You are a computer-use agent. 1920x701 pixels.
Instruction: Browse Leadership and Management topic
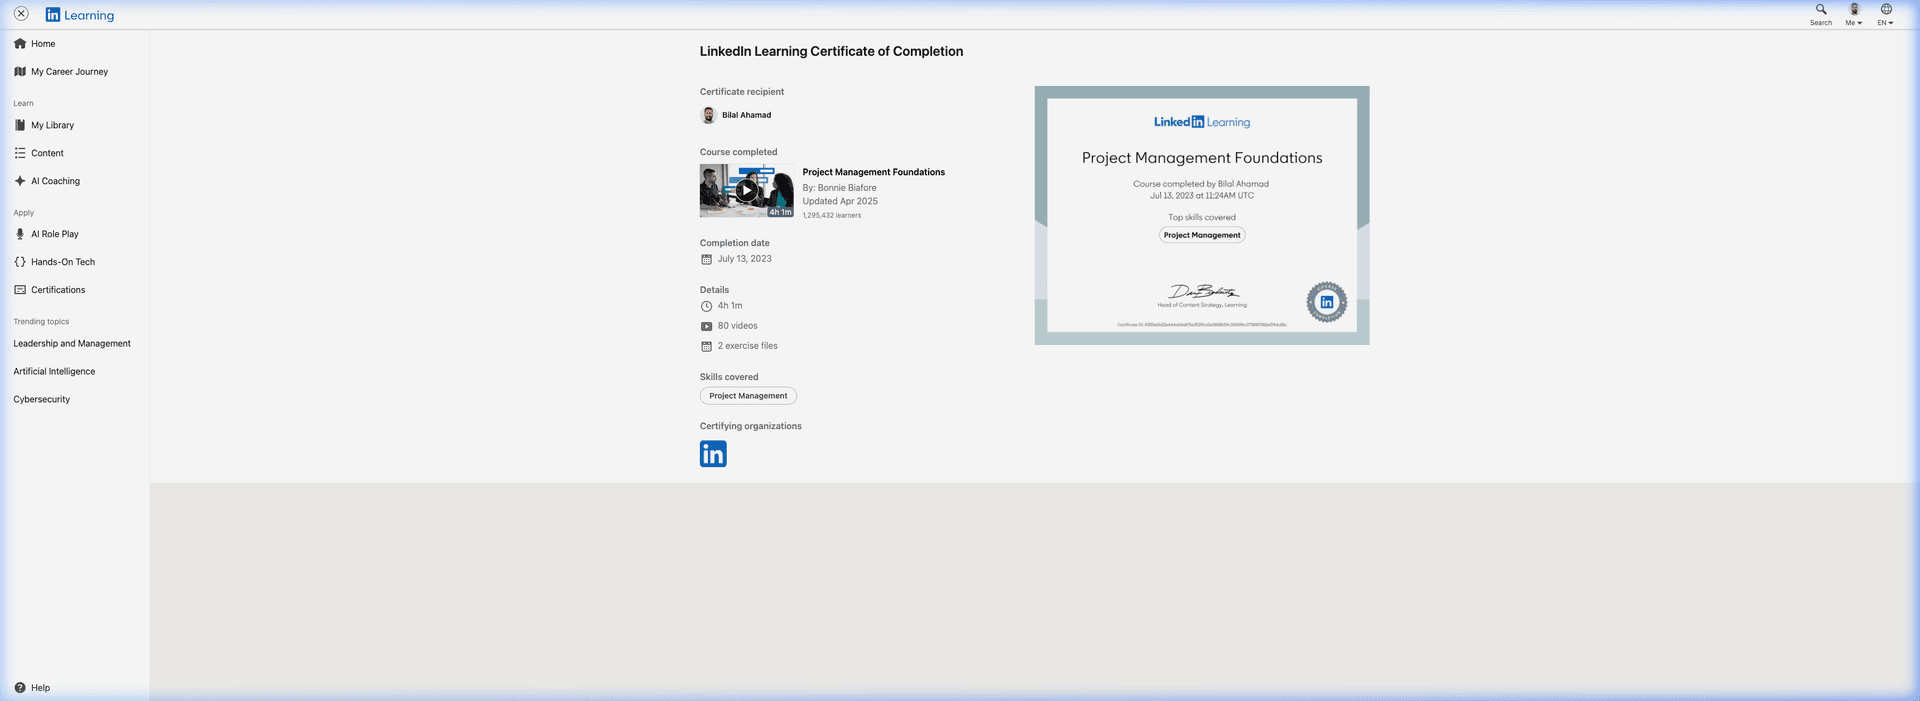pyautogui.click(x=72, y=344)
